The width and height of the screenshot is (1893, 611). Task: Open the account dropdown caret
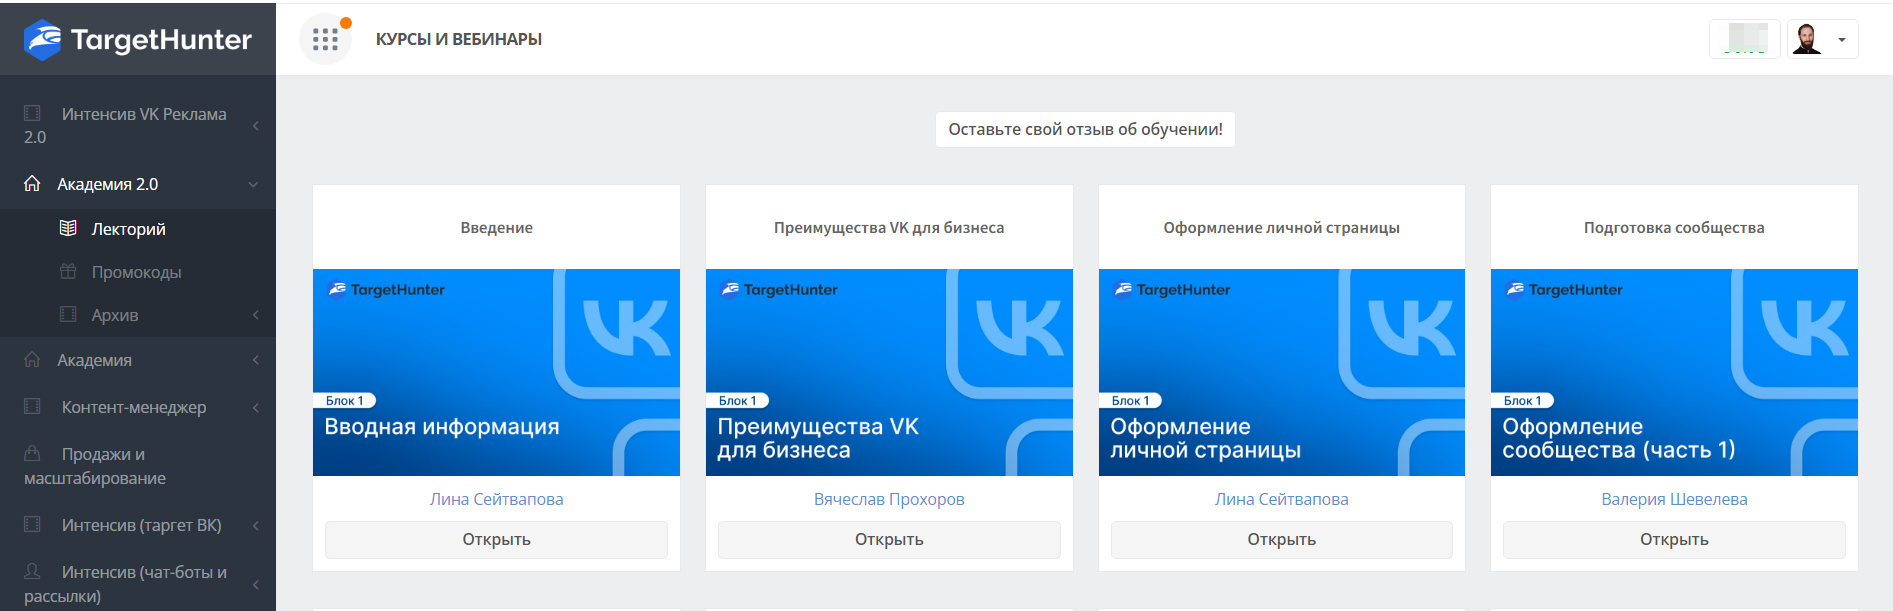point(1841,40)
